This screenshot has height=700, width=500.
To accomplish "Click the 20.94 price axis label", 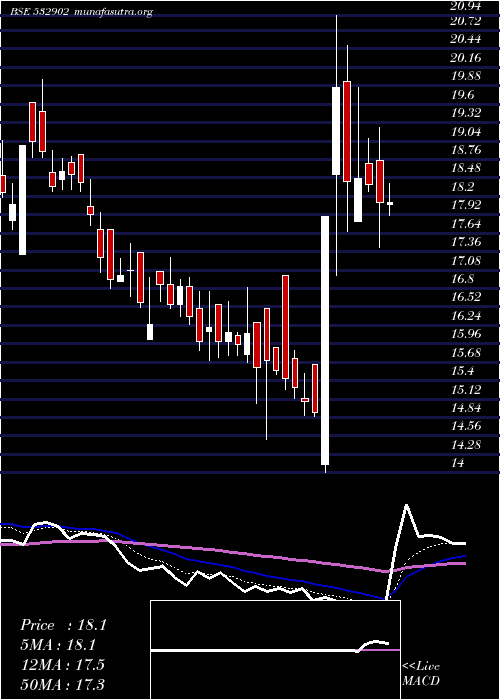I will pyautogui.click(x=466, y=6).
